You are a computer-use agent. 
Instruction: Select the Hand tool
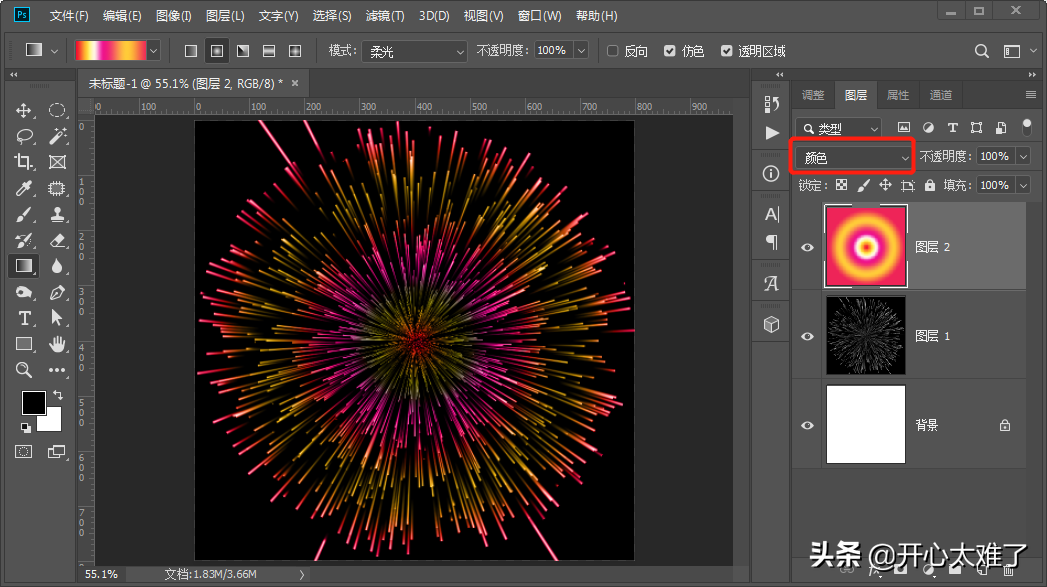click(x=57, y=344)
